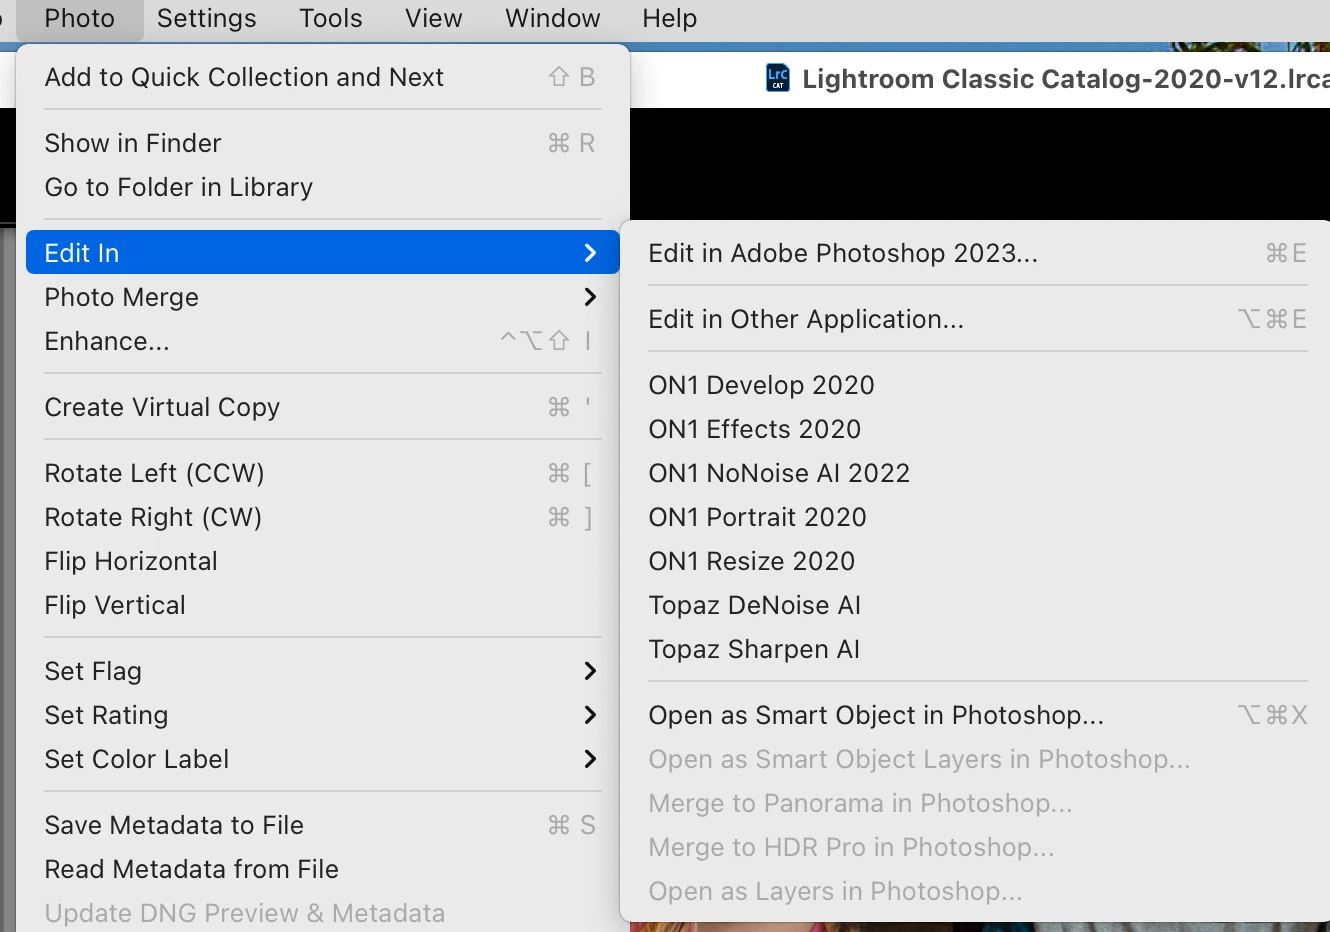The height and width of the screenshot is (932, 1330).
Task: Choose Rotate Right (CW)
Action: (x=322, y=517)
